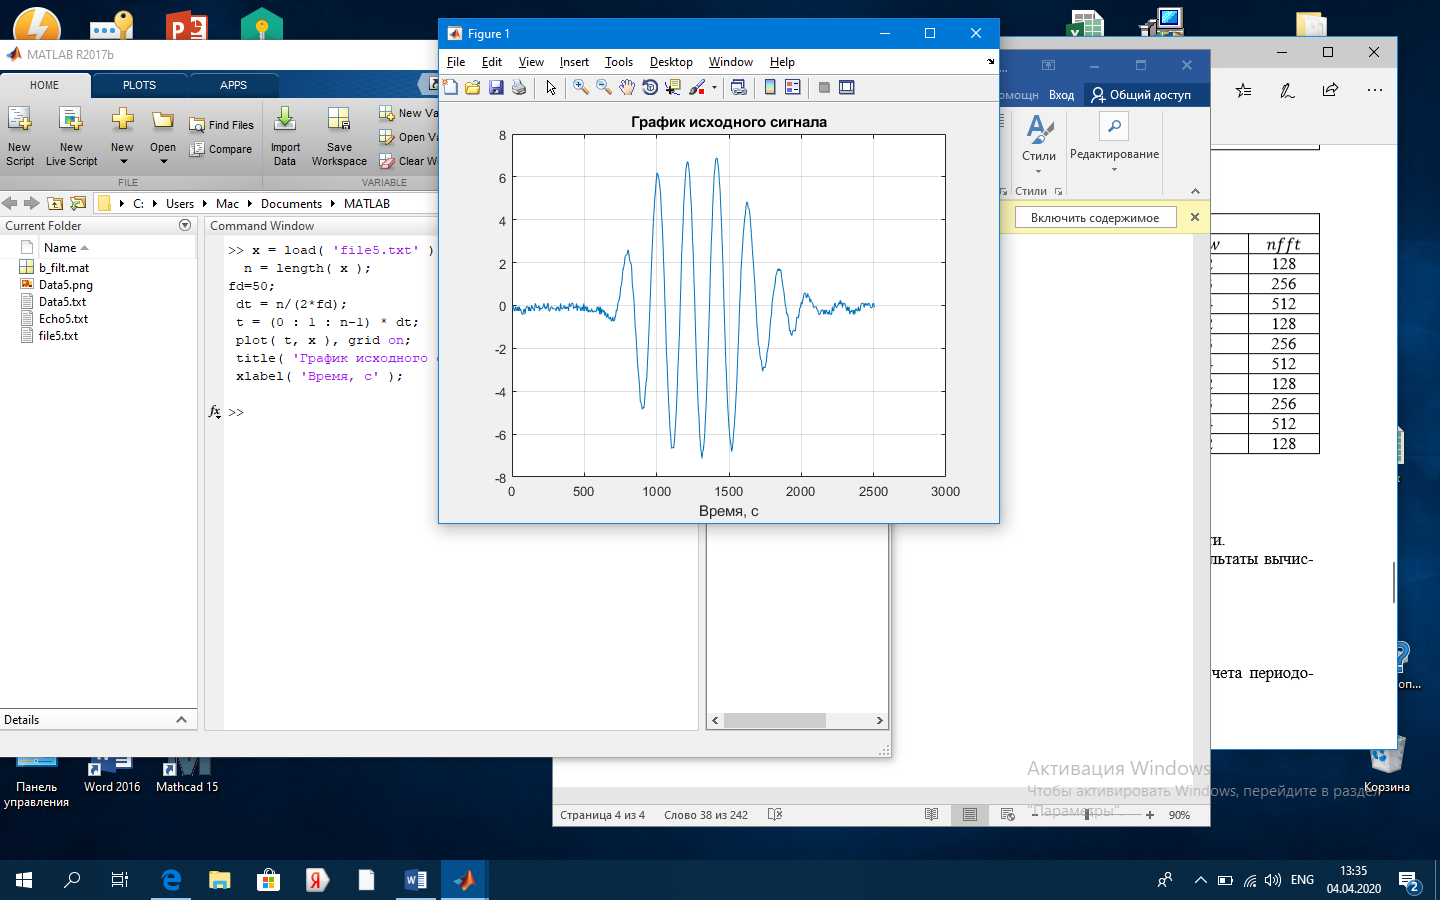Click the Save Figure floppy icon
The width and height of the screenshot is (1440, 900).
(496, 88)
